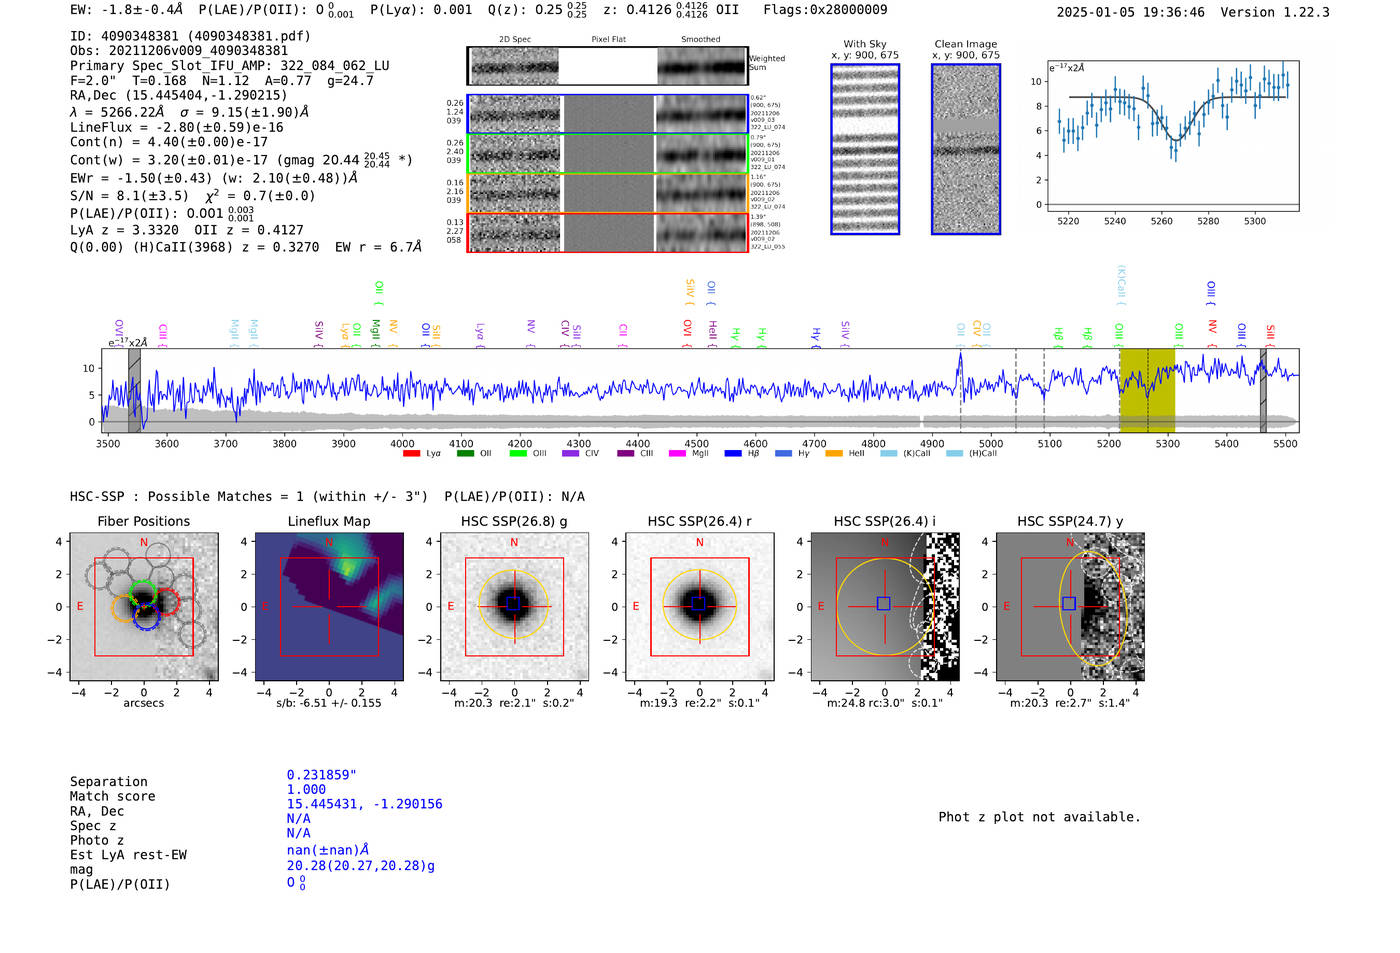This screenshot has height=953, width=1400.
Task: Click the yellow highlighted band in the spectrum
Action: 1147,390
